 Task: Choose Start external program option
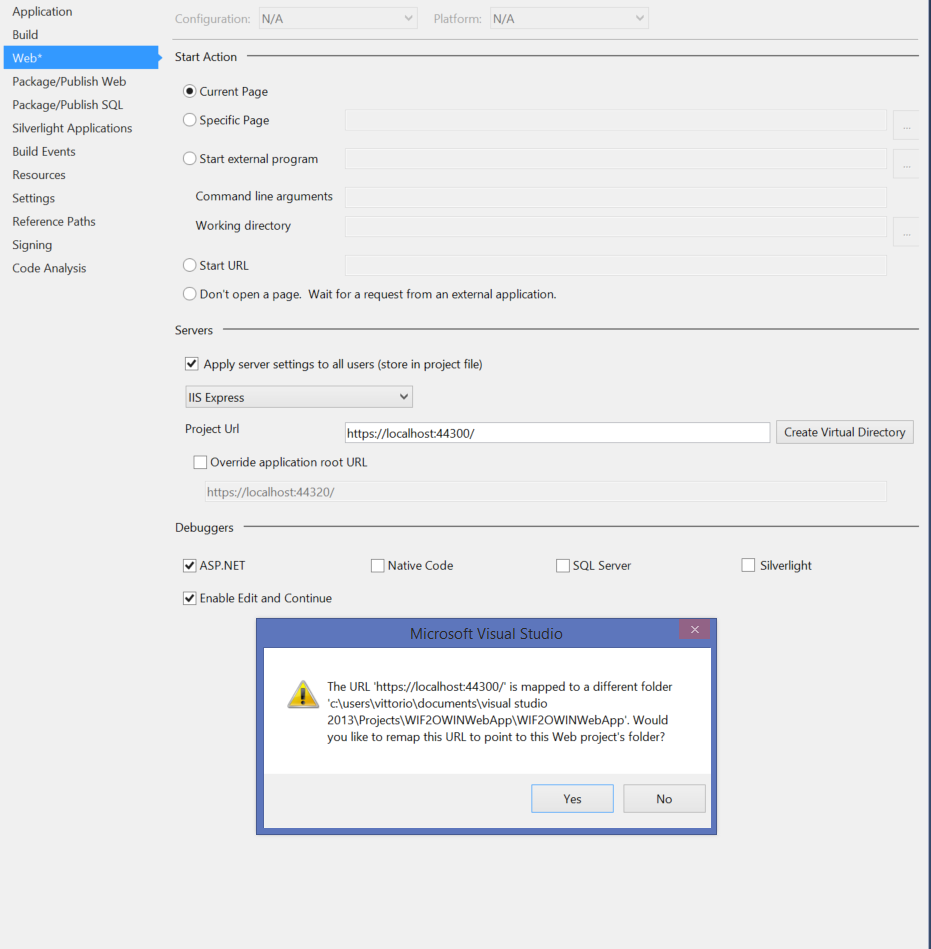(189, 159)
